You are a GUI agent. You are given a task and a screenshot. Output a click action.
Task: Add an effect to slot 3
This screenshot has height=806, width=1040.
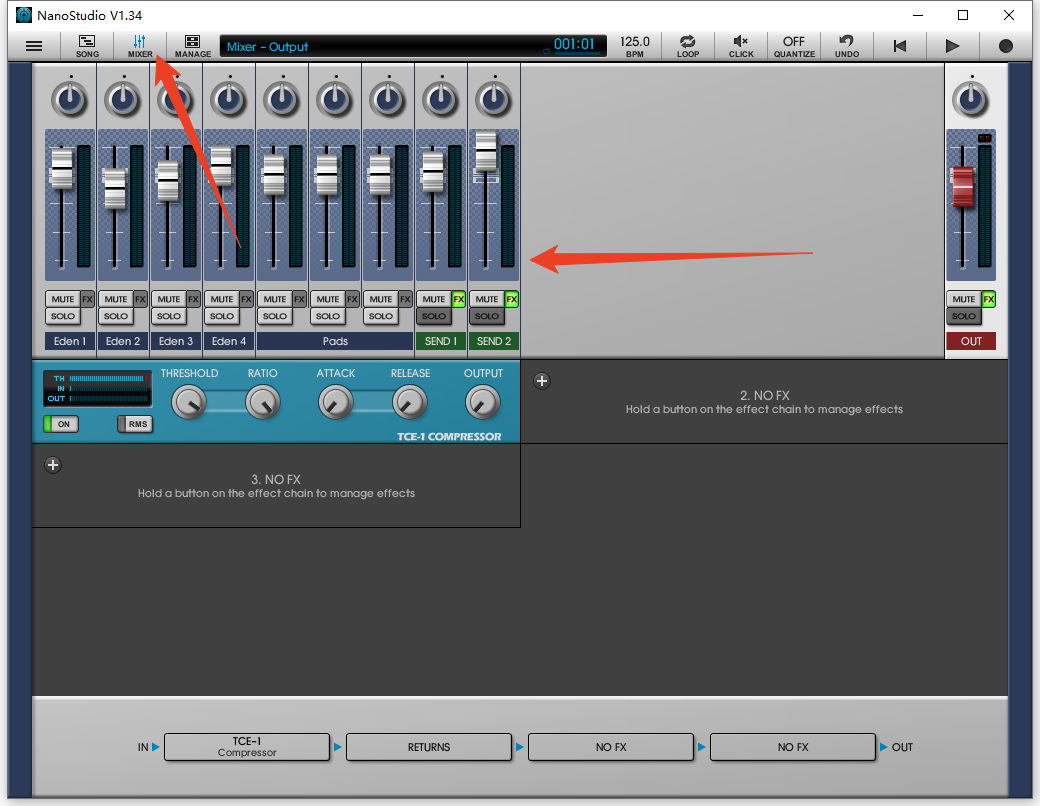point(54,464)
